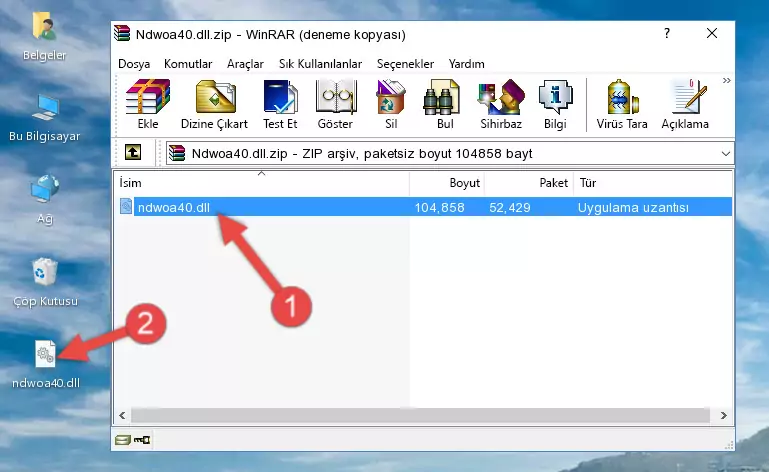
Task: Open the Yardım menu
Action: coord(466,64)
